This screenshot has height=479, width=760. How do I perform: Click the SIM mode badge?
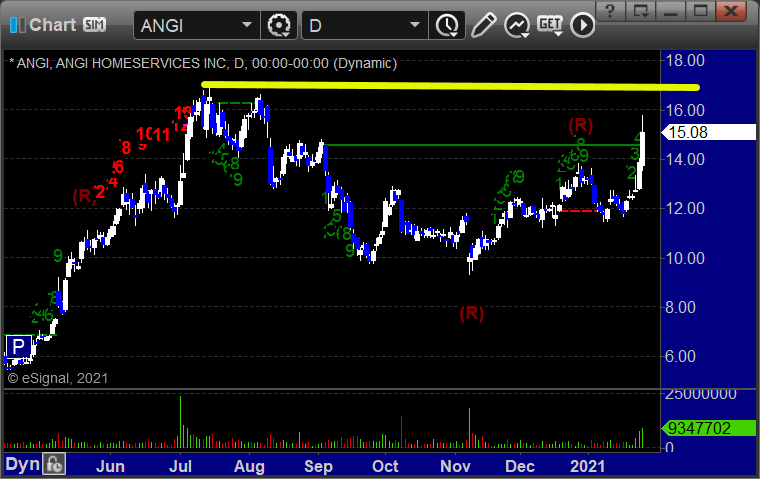(x=94, y=24)
